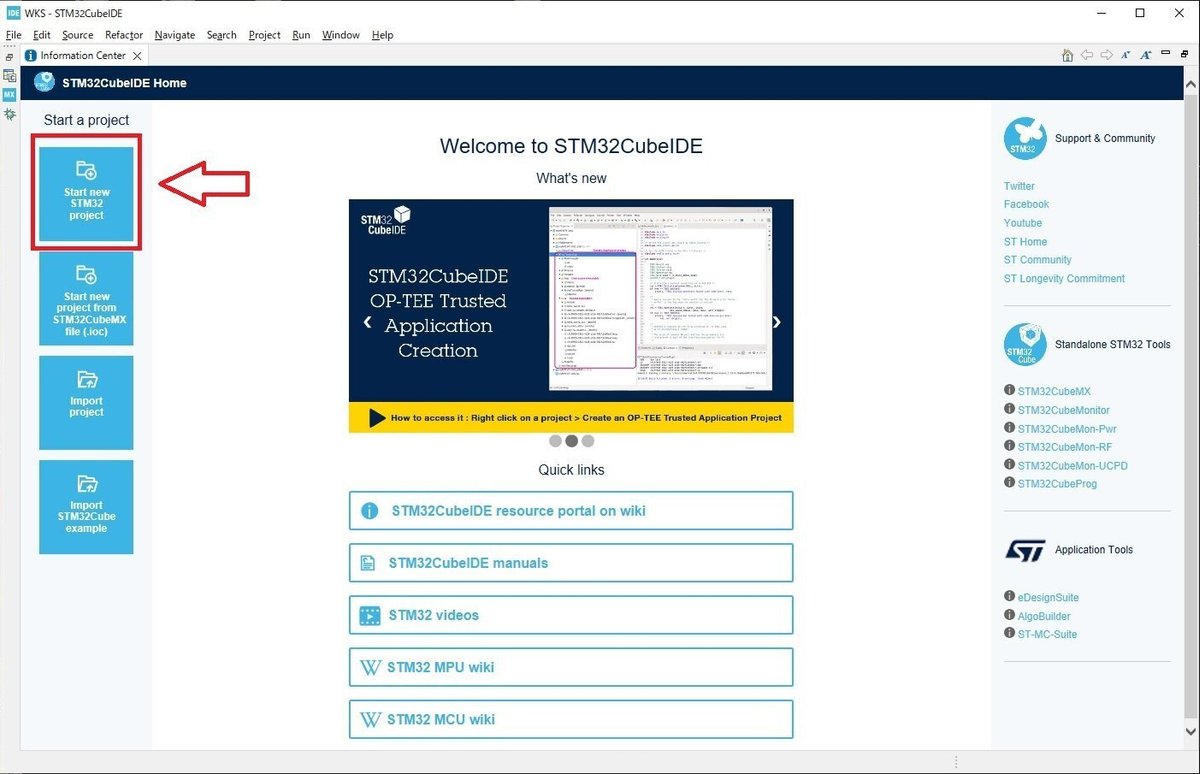Open the AlgoBuilder link
The width and height of the screenshot is (1200, 774).
[1044, 616]
